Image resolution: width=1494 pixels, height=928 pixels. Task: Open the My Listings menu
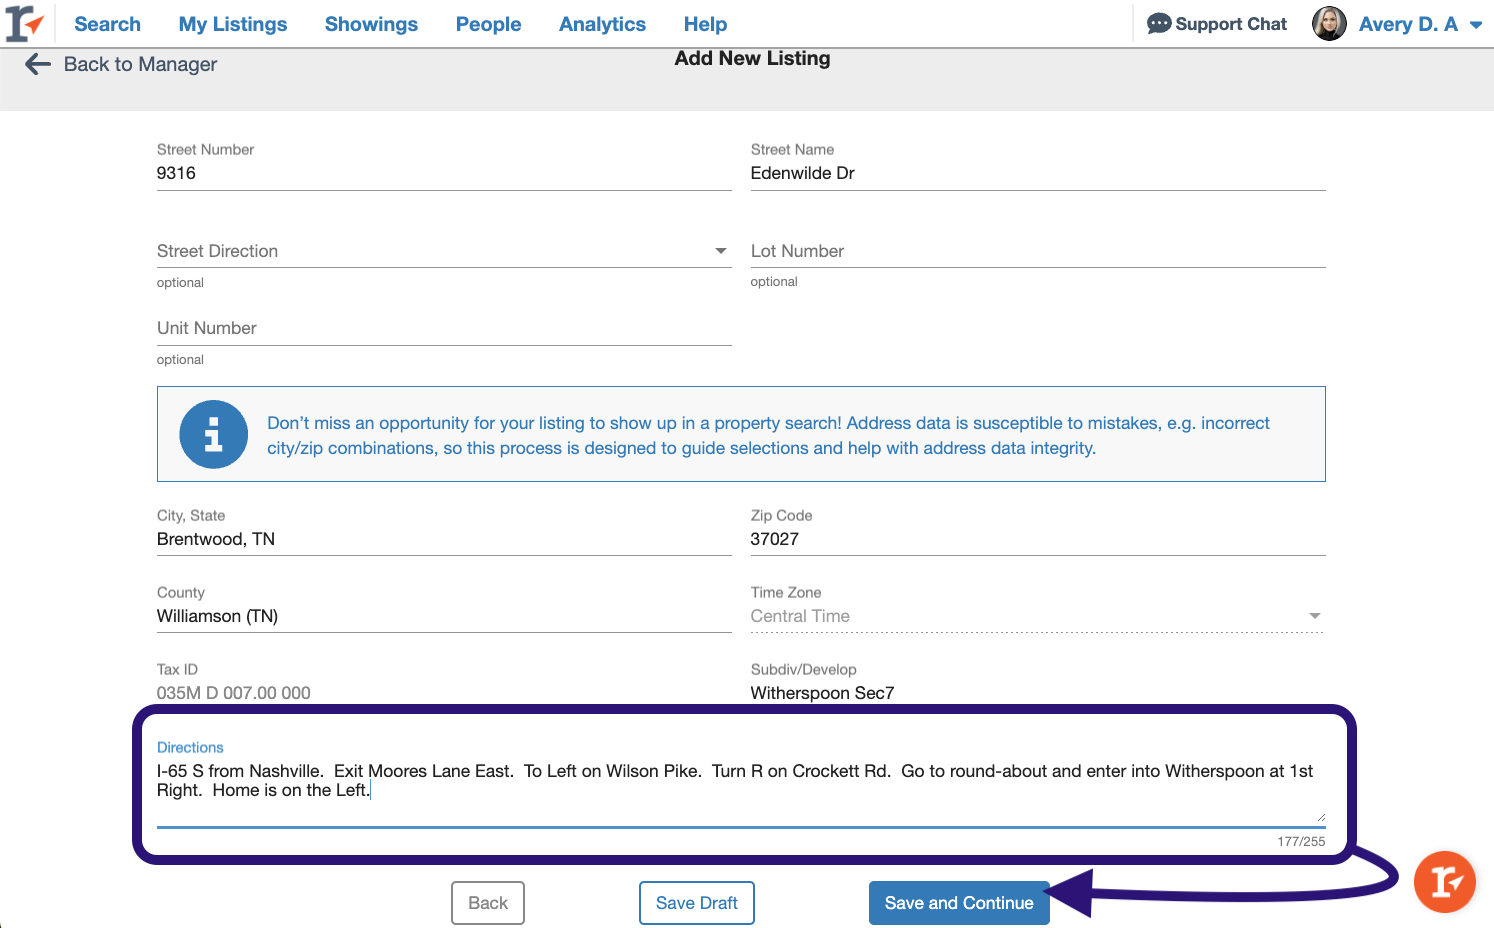pos(232,23)
